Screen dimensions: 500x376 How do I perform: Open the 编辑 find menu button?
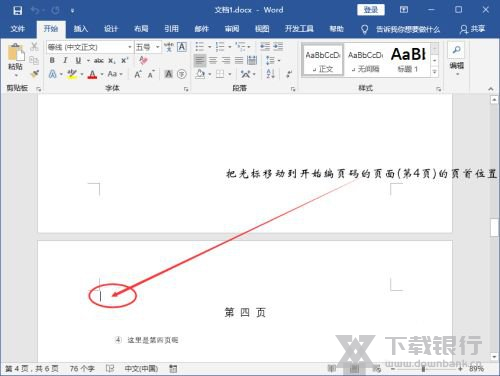coord(456,58)
